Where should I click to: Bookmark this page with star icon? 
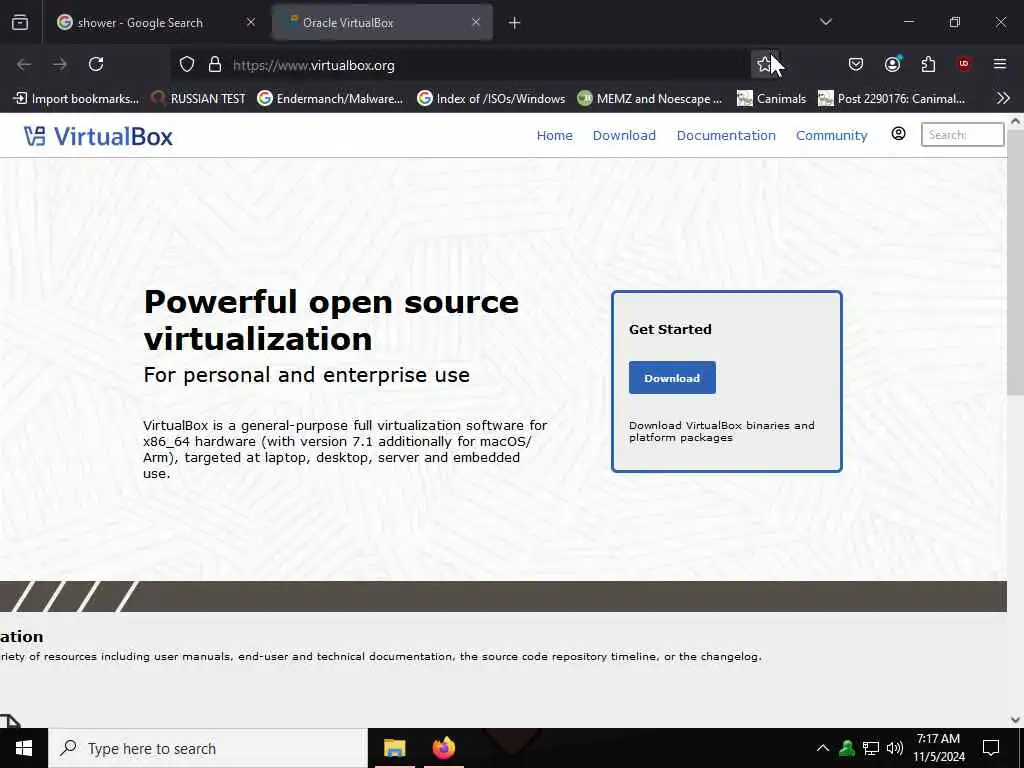764,64
